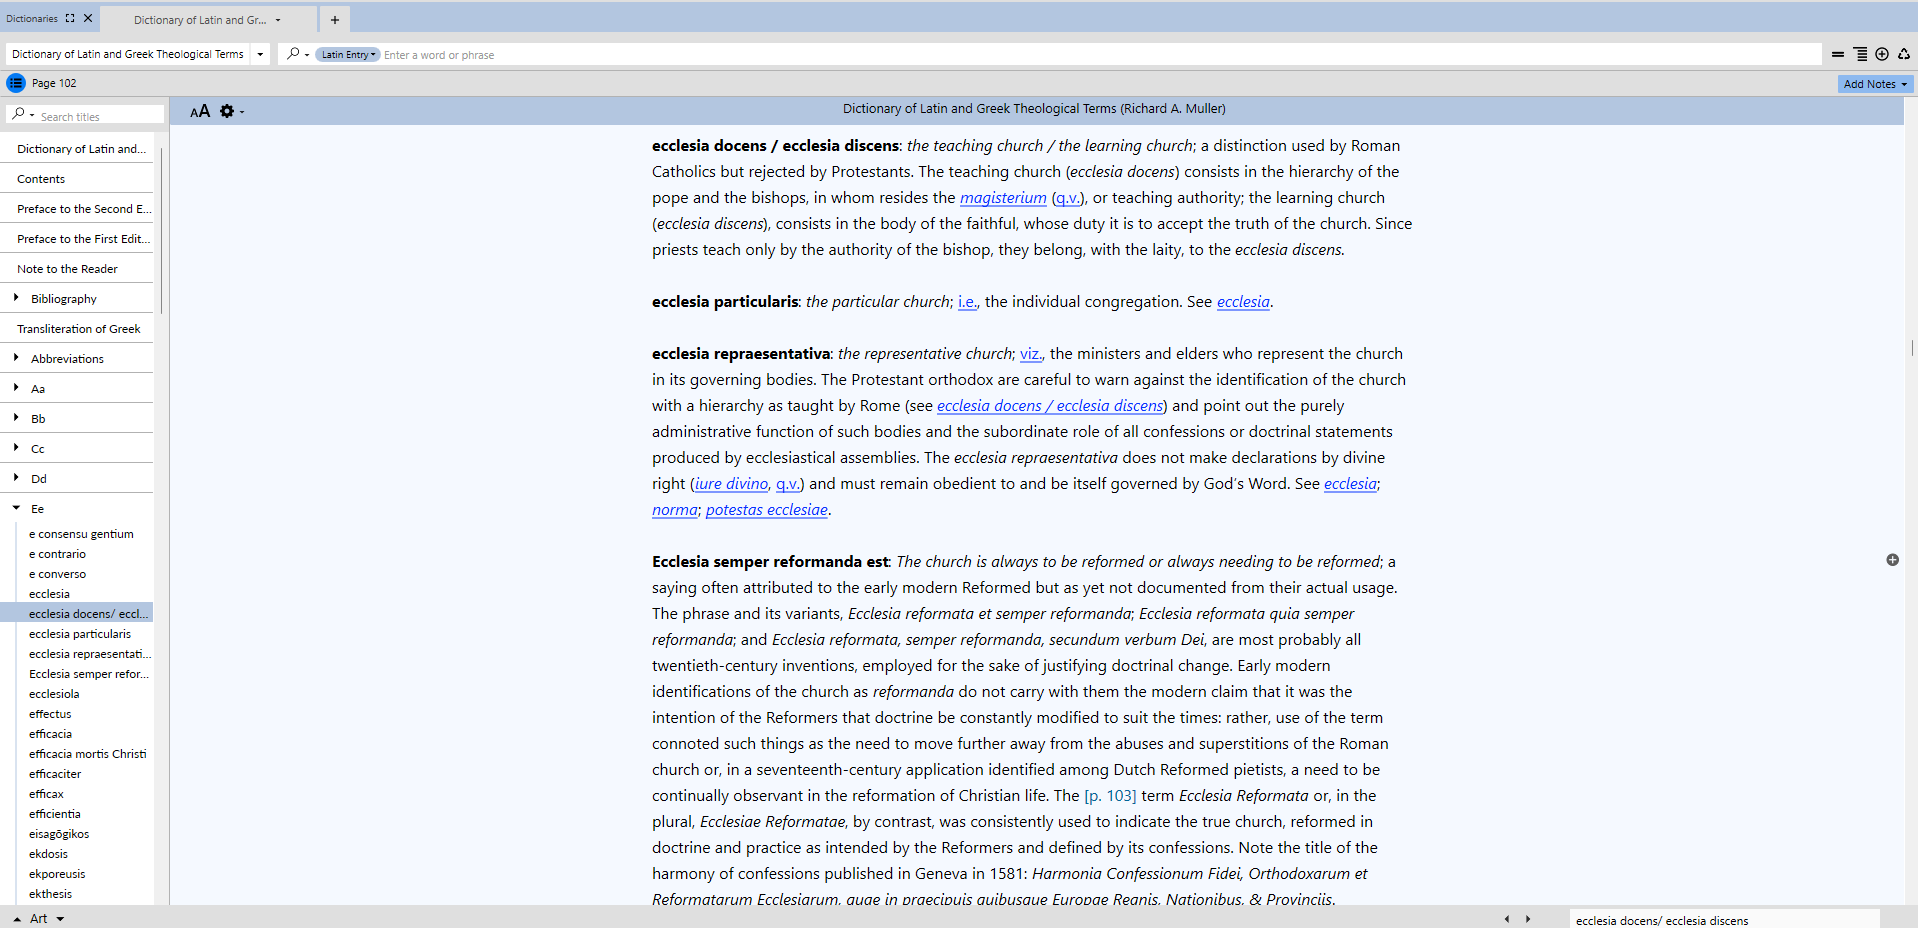Image resolution: width=1918 pixels, height=928 pixels.
Task: Select 'e consensu gentium' entry
Action: tap(81, 534)
